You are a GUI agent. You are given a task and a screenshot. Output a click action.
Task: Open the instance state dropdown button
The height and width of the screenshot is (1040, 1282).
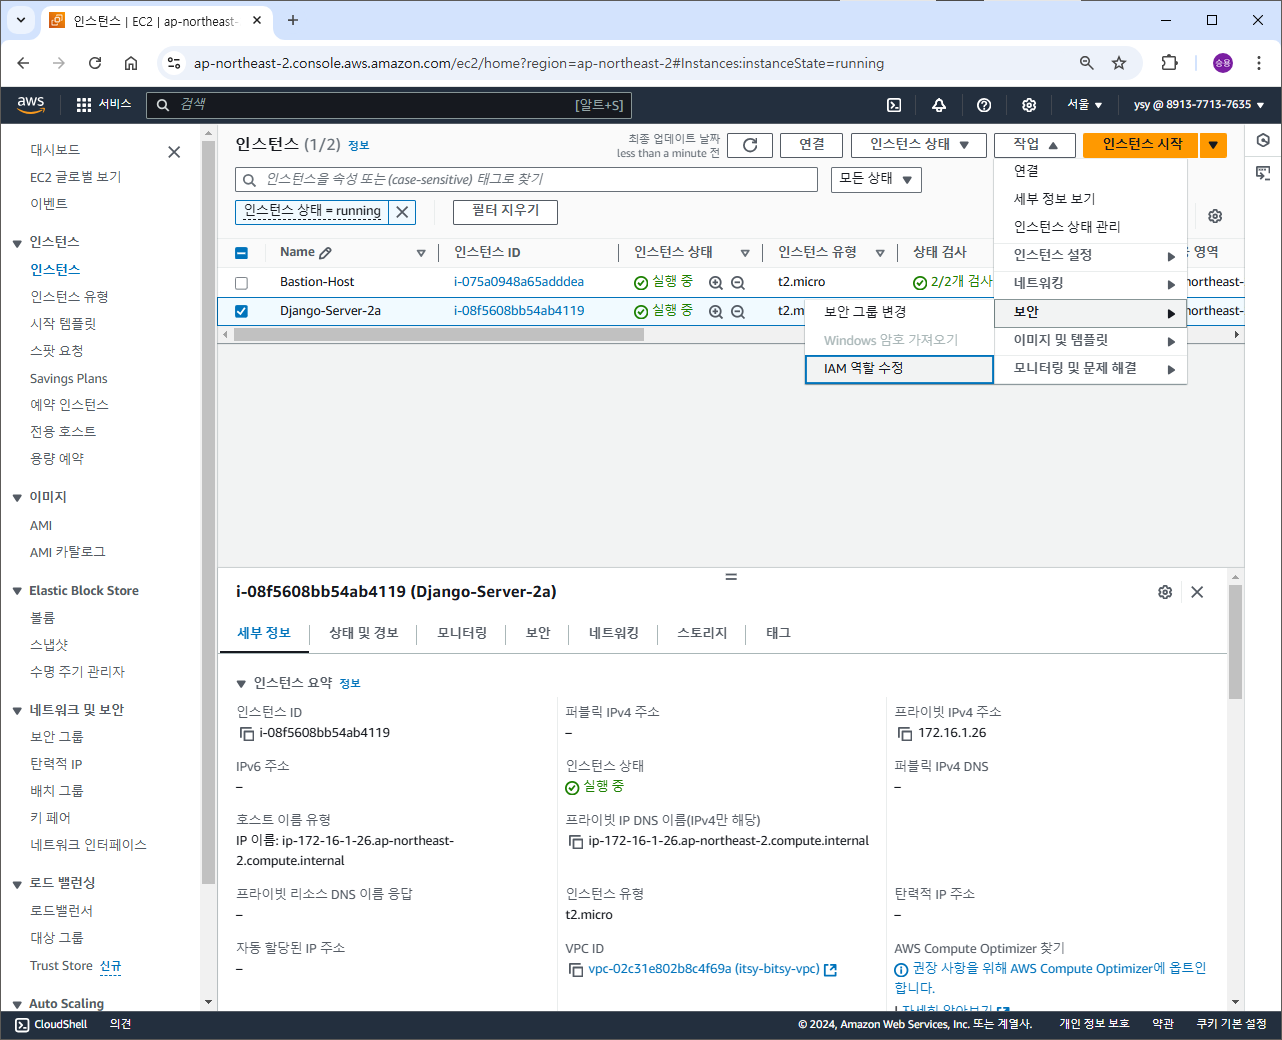(919, 145)
